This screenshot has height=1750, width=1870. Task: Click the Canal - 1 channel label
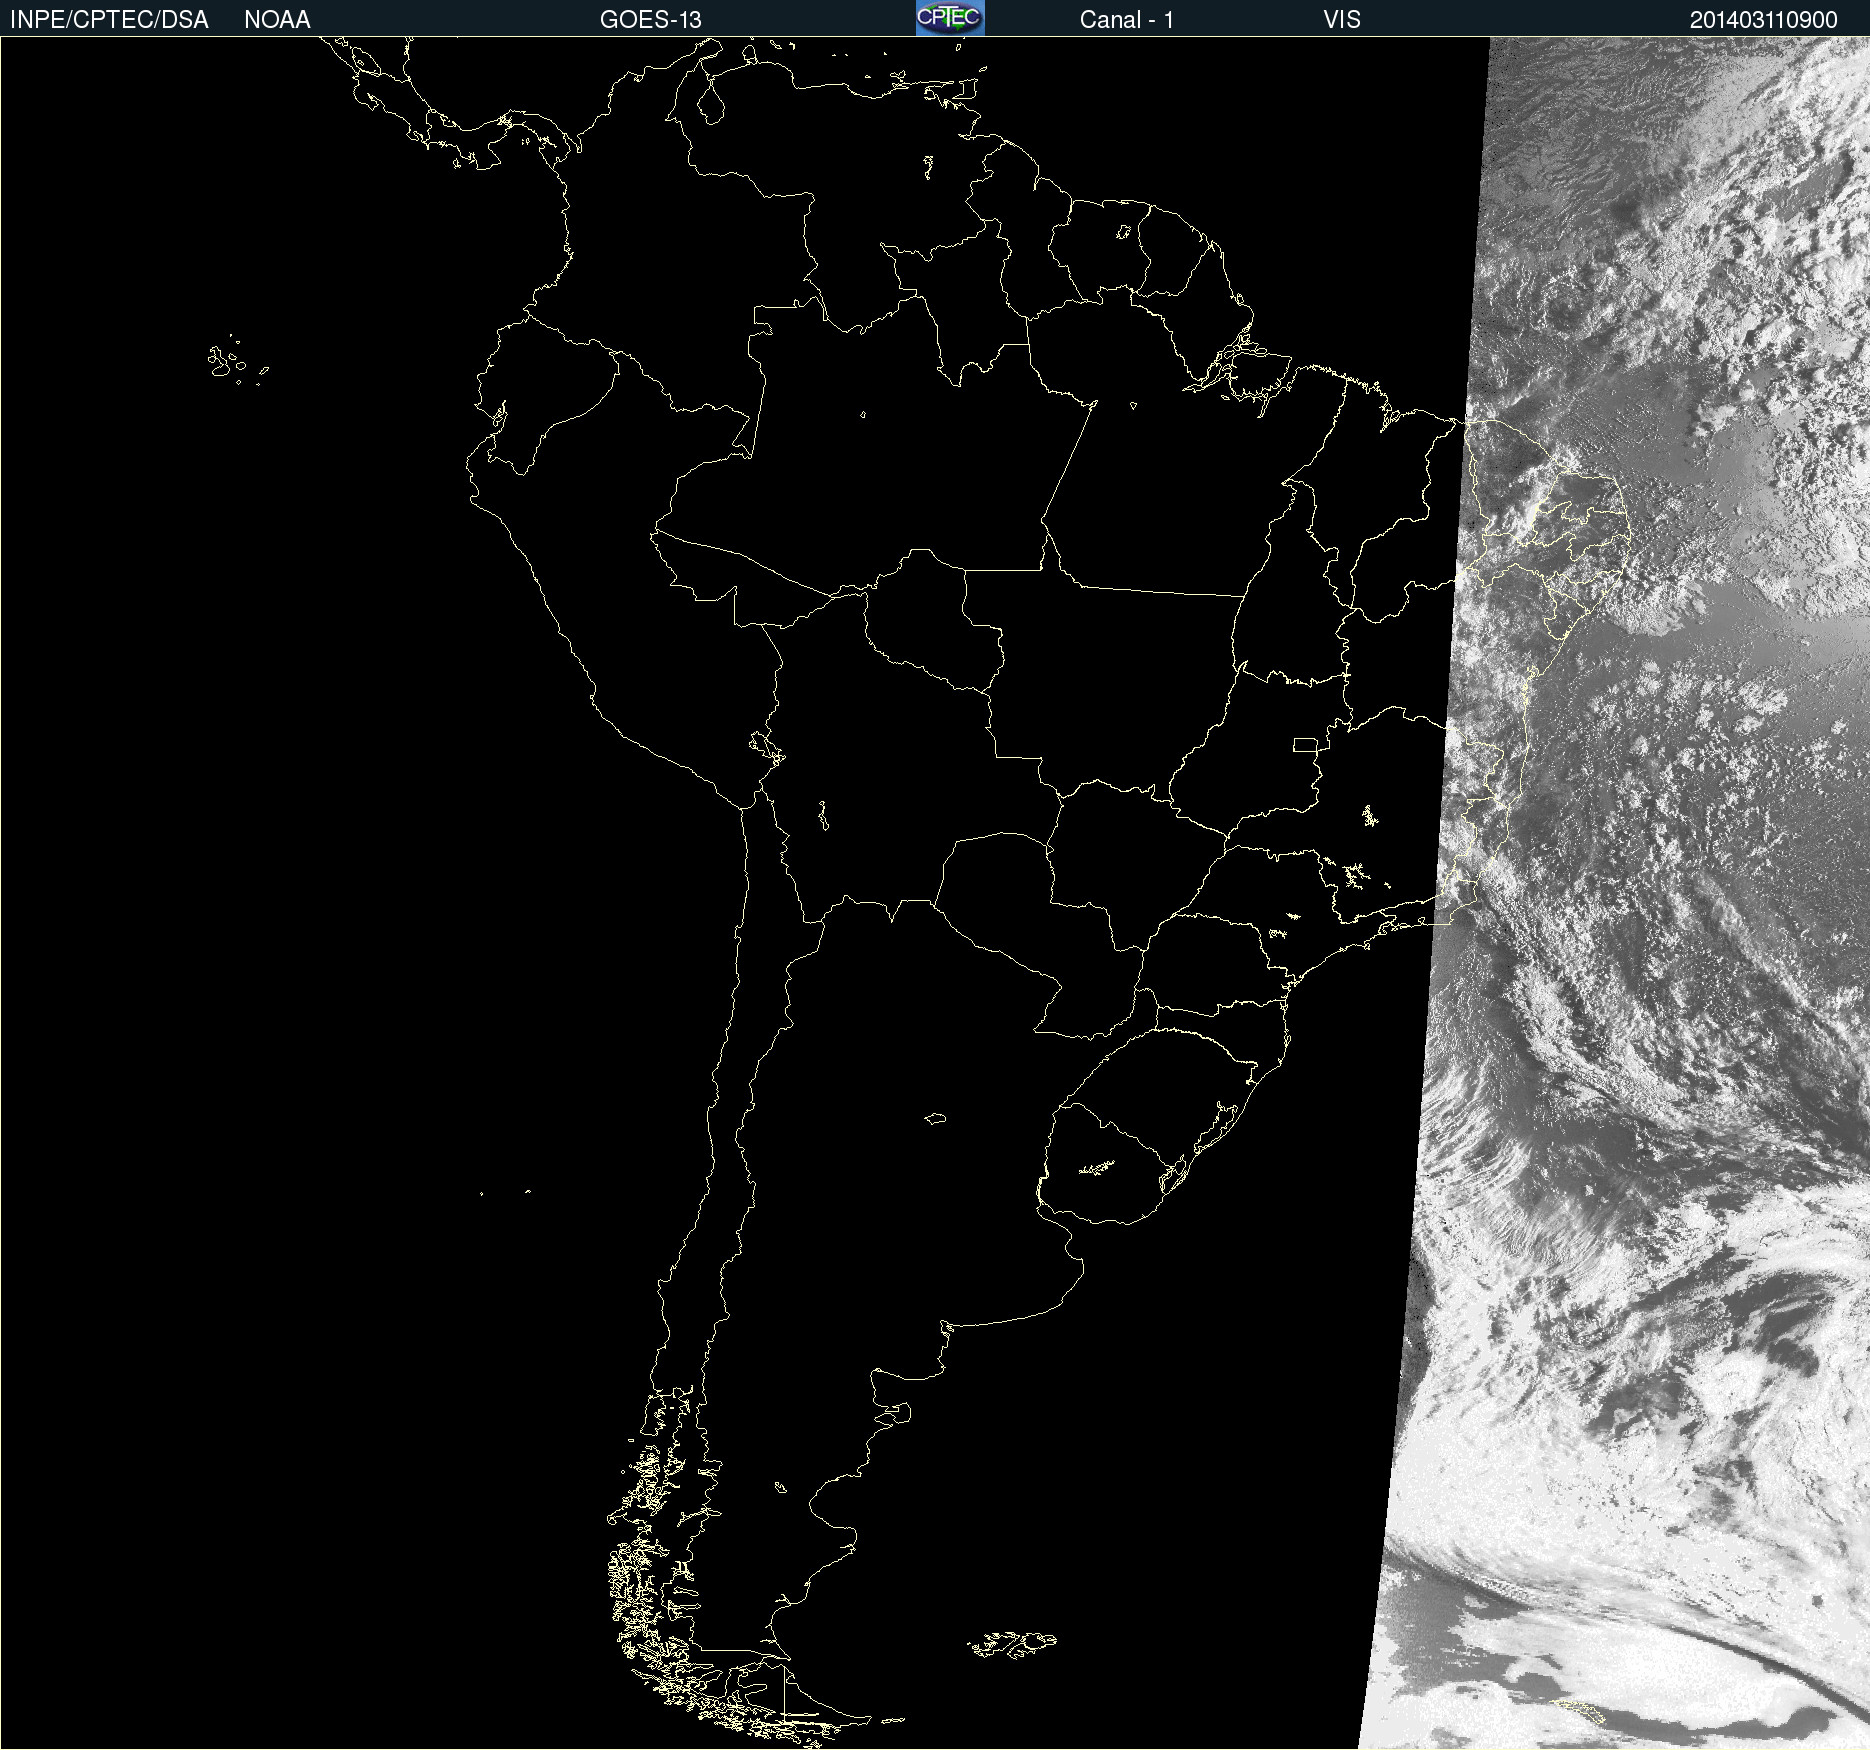click(x=1126, y=20)
